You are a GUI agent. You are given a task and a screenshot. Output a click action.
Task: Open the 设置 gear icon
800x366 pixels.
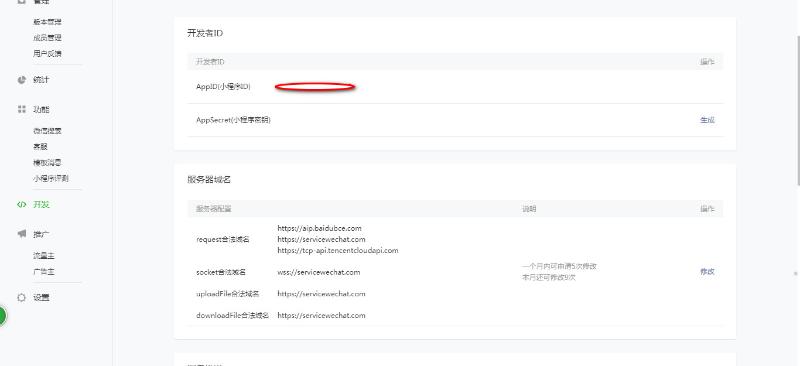[x=21, y=297]
